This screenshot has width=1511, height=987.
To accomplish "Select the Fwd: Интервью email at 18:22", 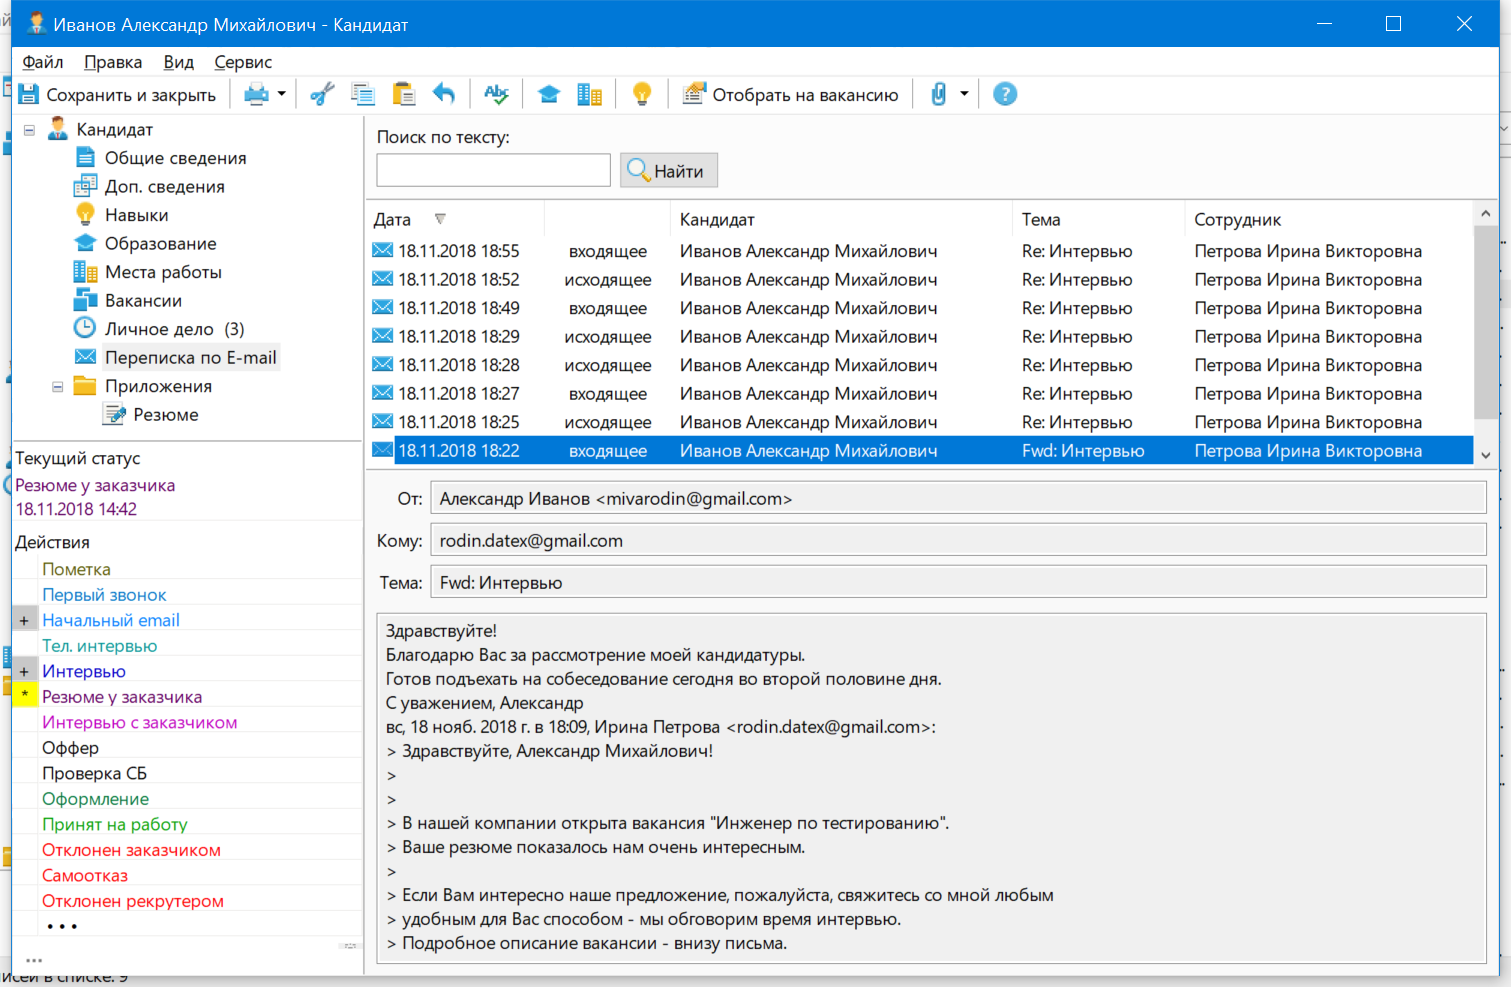I will coord(920,451).
